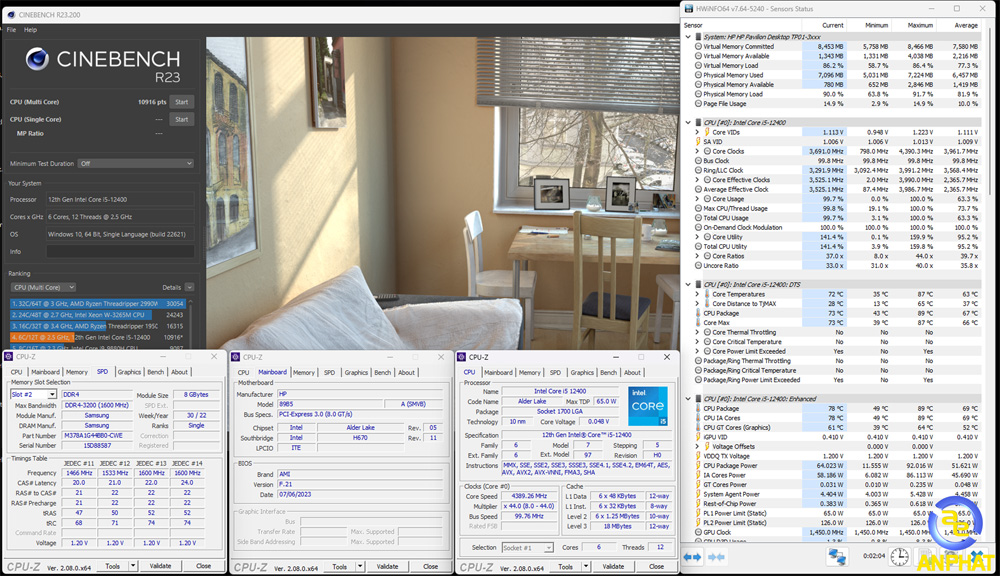This screenshot has height=576, width=1000.
Task: Open Selection Socket #1 dropdown in CPU-Z
Action: (x=527, y=547)
